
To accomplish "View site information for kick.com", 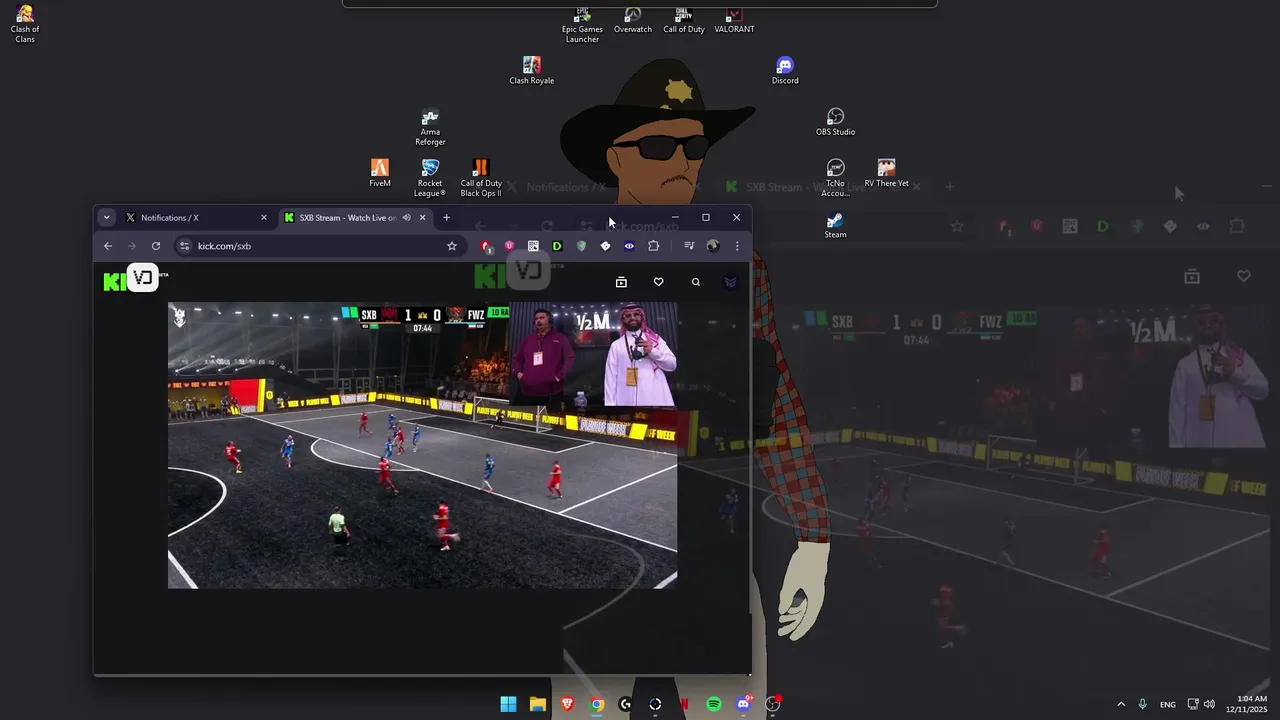I will pos(184,246).
